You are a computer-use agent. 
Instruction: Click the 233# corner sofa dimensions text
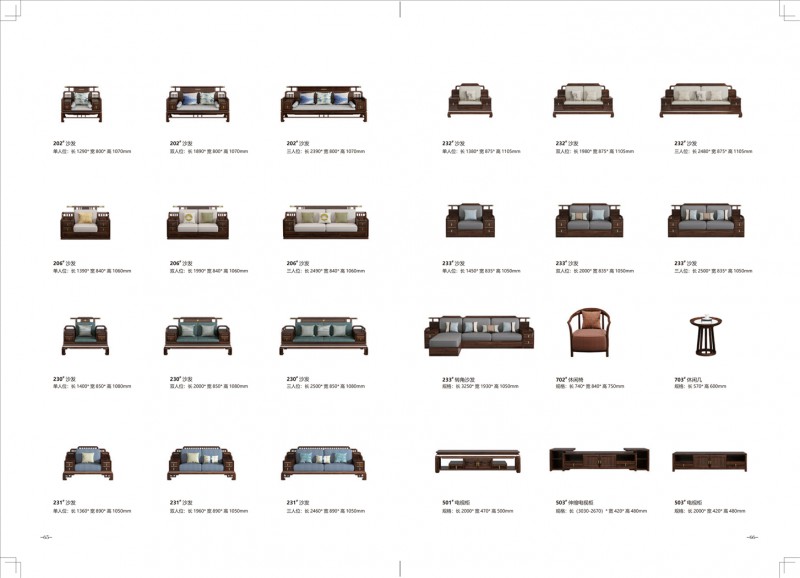(481, 386)
